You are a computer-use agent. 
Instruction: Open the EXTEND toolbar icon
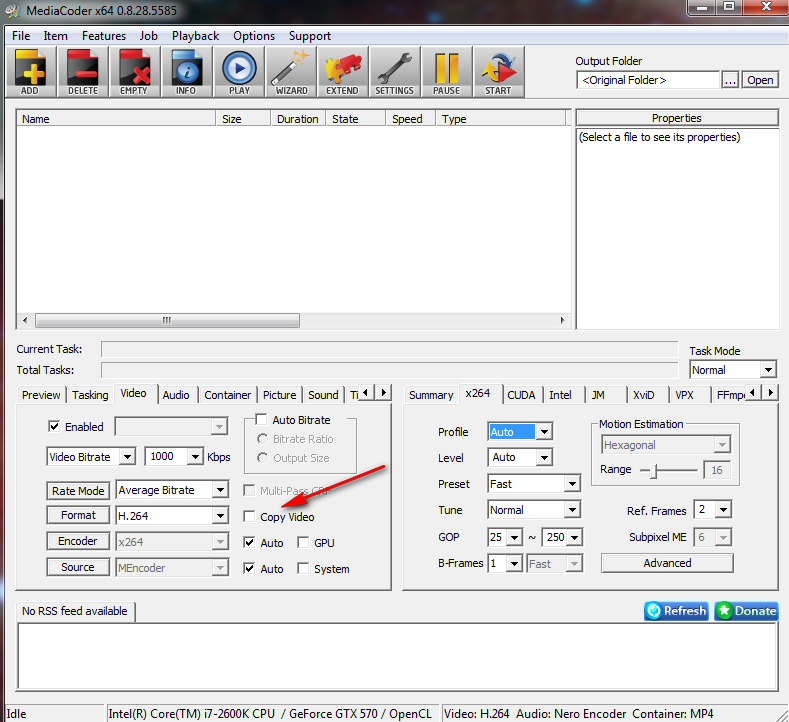click(343, 72)
